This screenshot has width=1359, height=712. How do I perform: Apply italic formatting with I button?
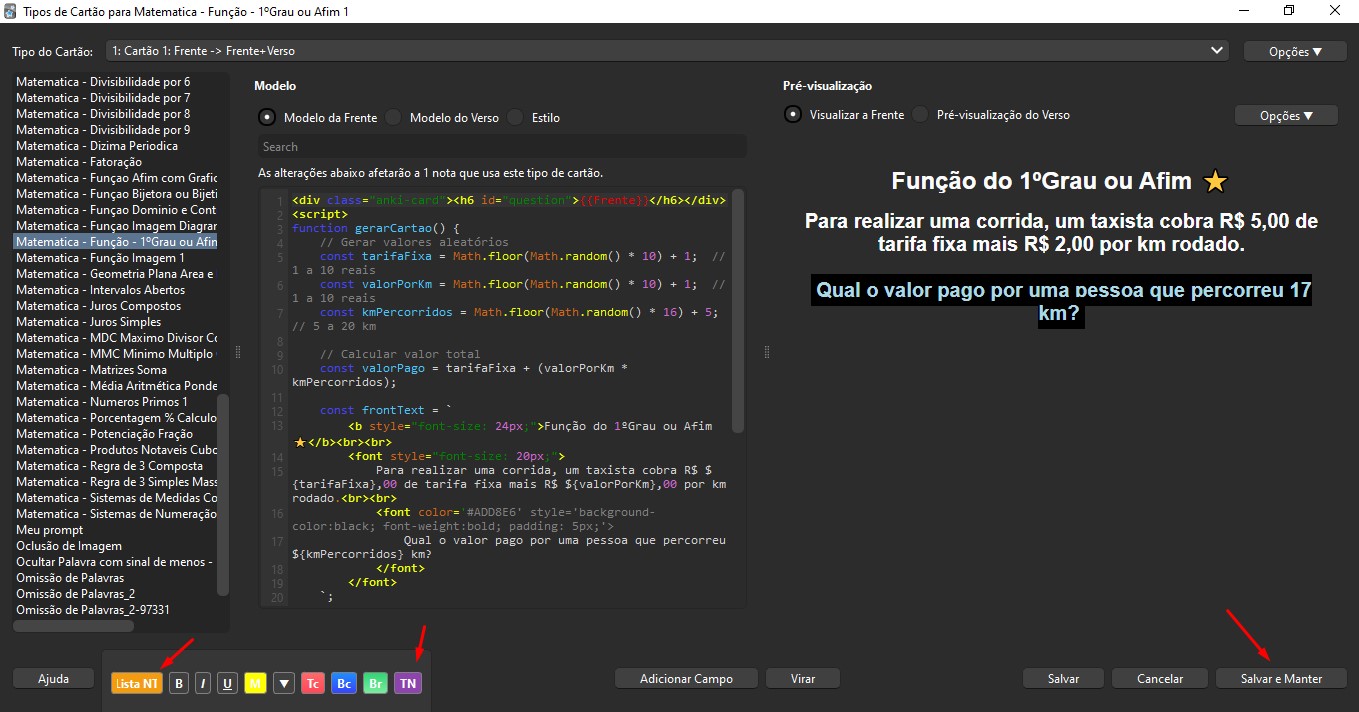coord(203,683)
